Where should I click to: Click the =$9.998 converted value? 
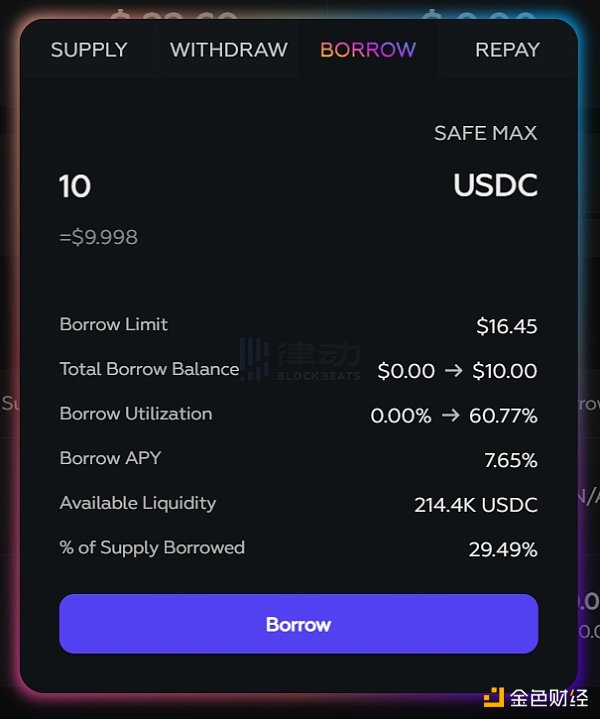(99, 238)
